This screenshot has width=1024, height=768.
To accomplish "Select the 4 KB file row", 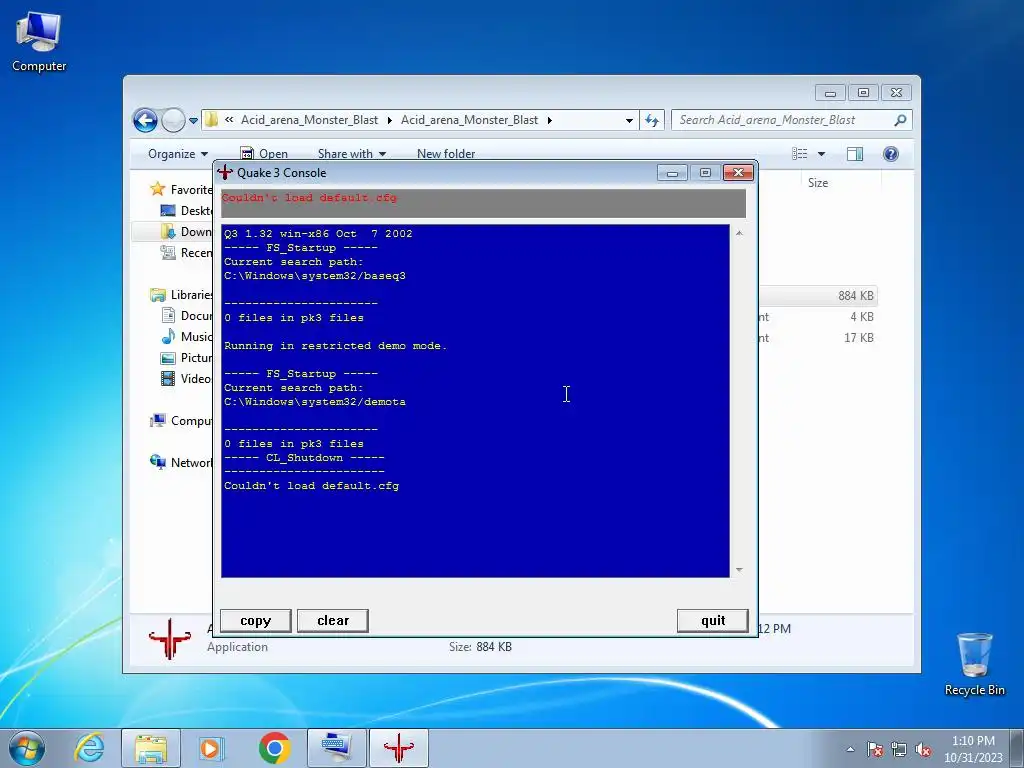I will (818, 317).
